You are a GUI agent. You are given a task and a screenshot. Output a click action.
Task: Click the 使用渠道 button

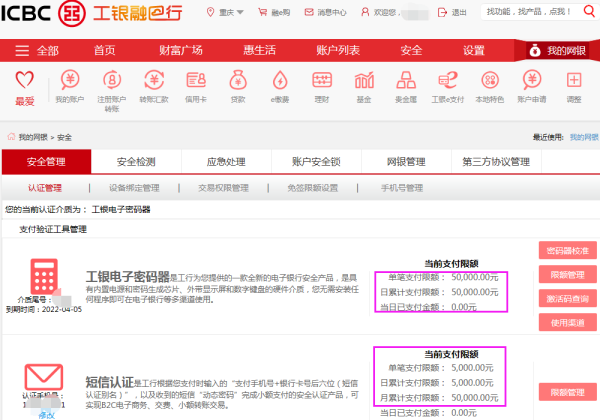tap(567, 323)
